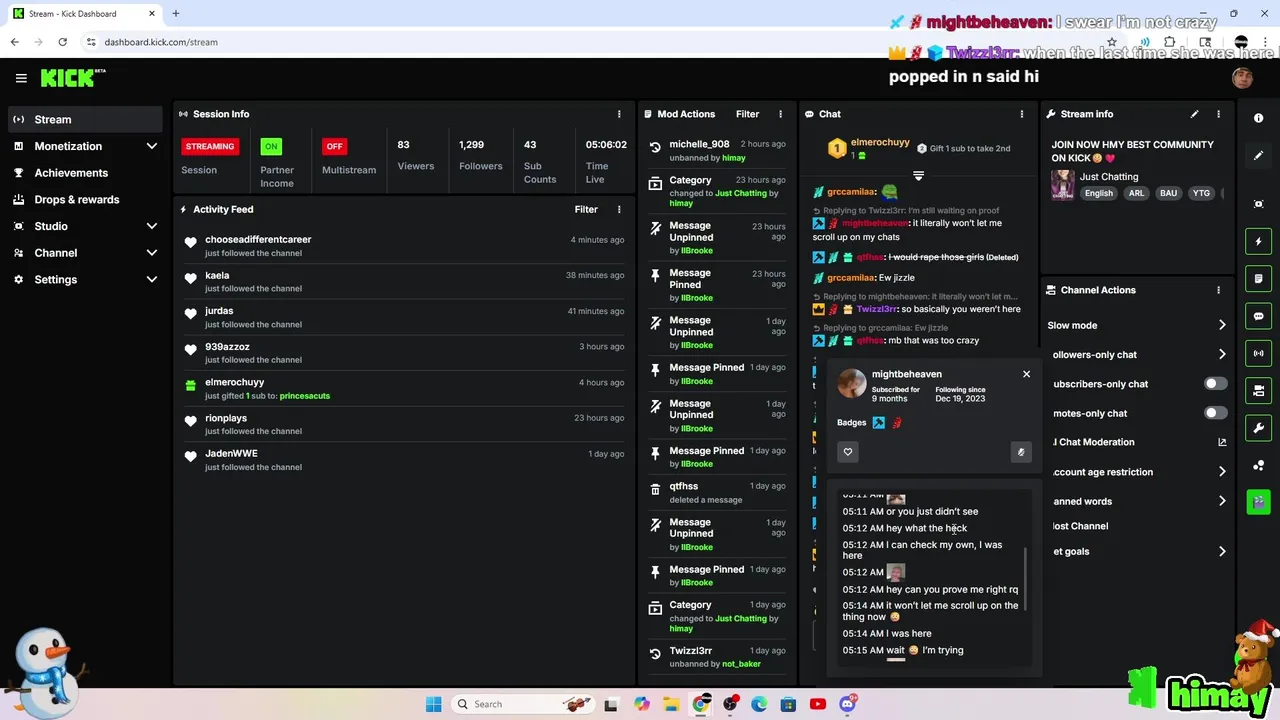
Task: Toggle the broadcast signal widget in sidebar
Action: pyautogui.click(x=1258, y=353)
